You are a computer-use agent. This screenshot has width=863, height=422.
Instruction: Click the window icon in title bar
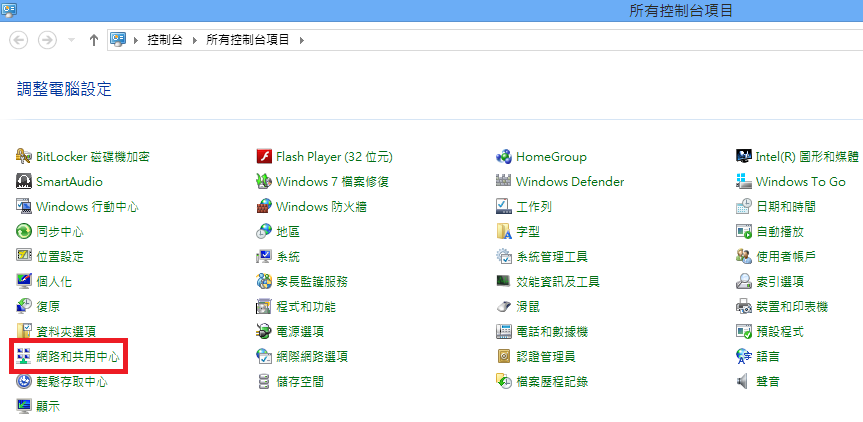[x=9, y=9]
